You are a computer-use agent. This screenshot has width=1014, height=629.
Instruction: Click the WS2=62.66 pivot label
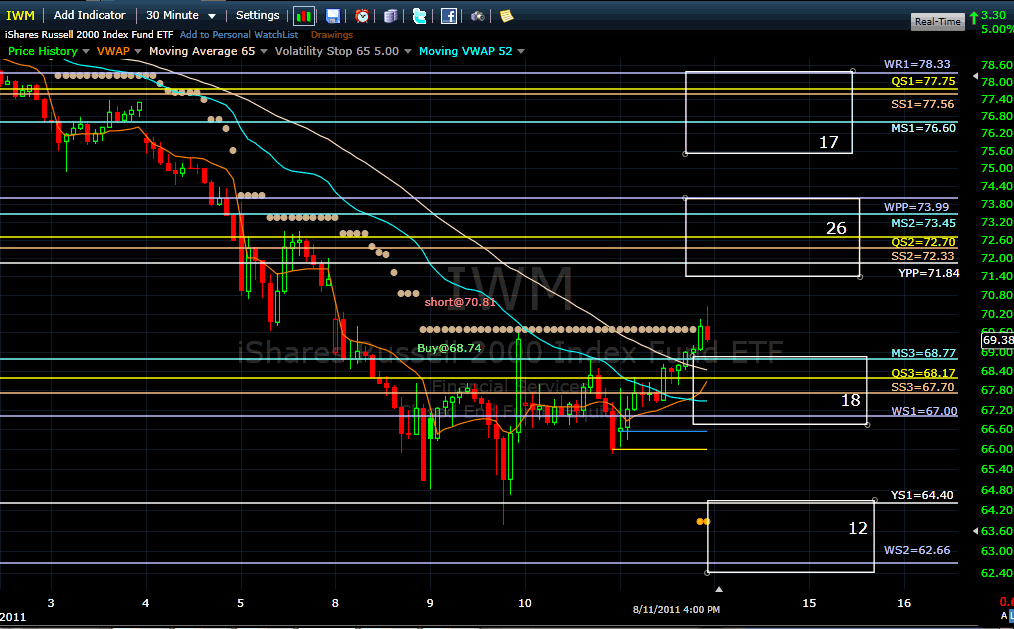tap(917, 550)
